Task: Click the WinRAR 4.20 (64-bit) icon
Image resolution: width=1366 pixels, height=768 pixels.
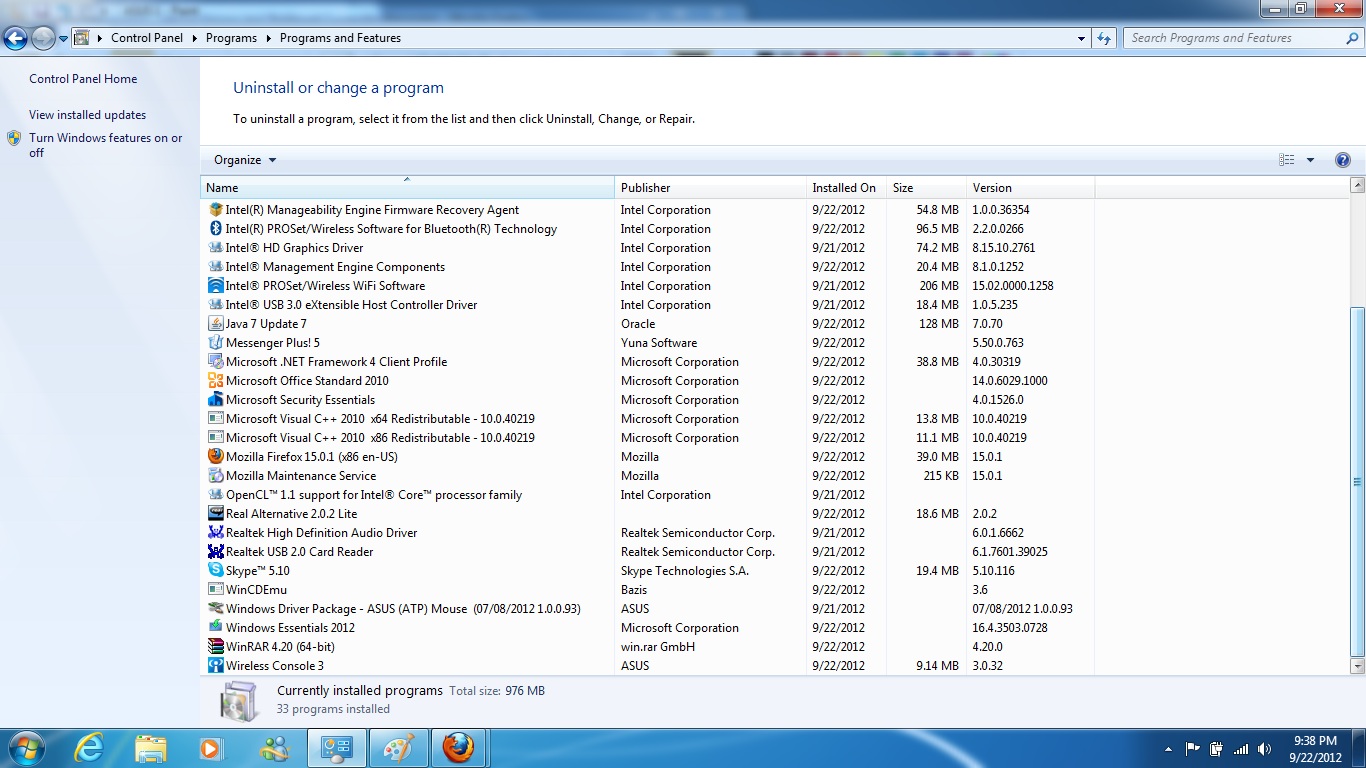Action: coord(215,647)
